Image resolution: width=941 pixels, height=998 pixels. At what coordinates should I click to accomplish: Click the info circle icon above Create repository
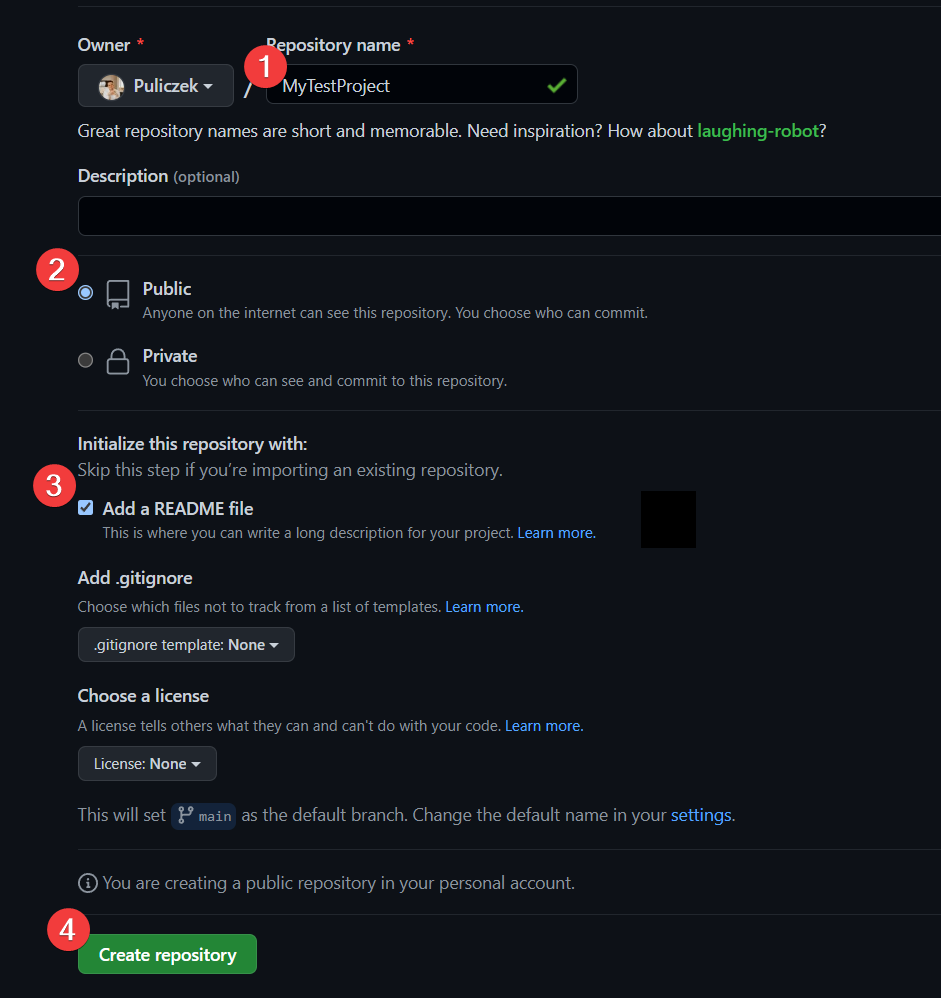(87, 883)
